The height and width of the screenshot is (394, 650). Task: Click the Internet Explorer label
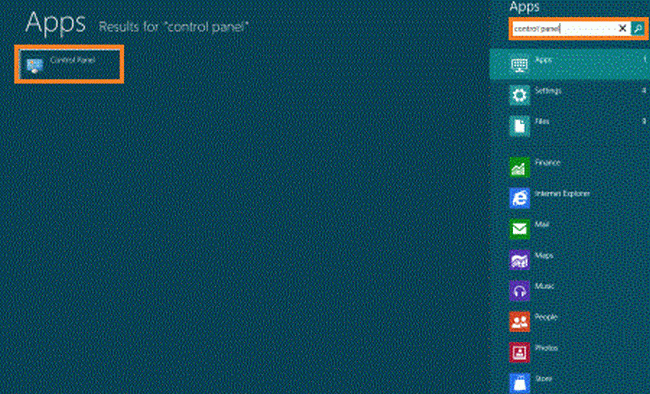[x=562, y=194]
